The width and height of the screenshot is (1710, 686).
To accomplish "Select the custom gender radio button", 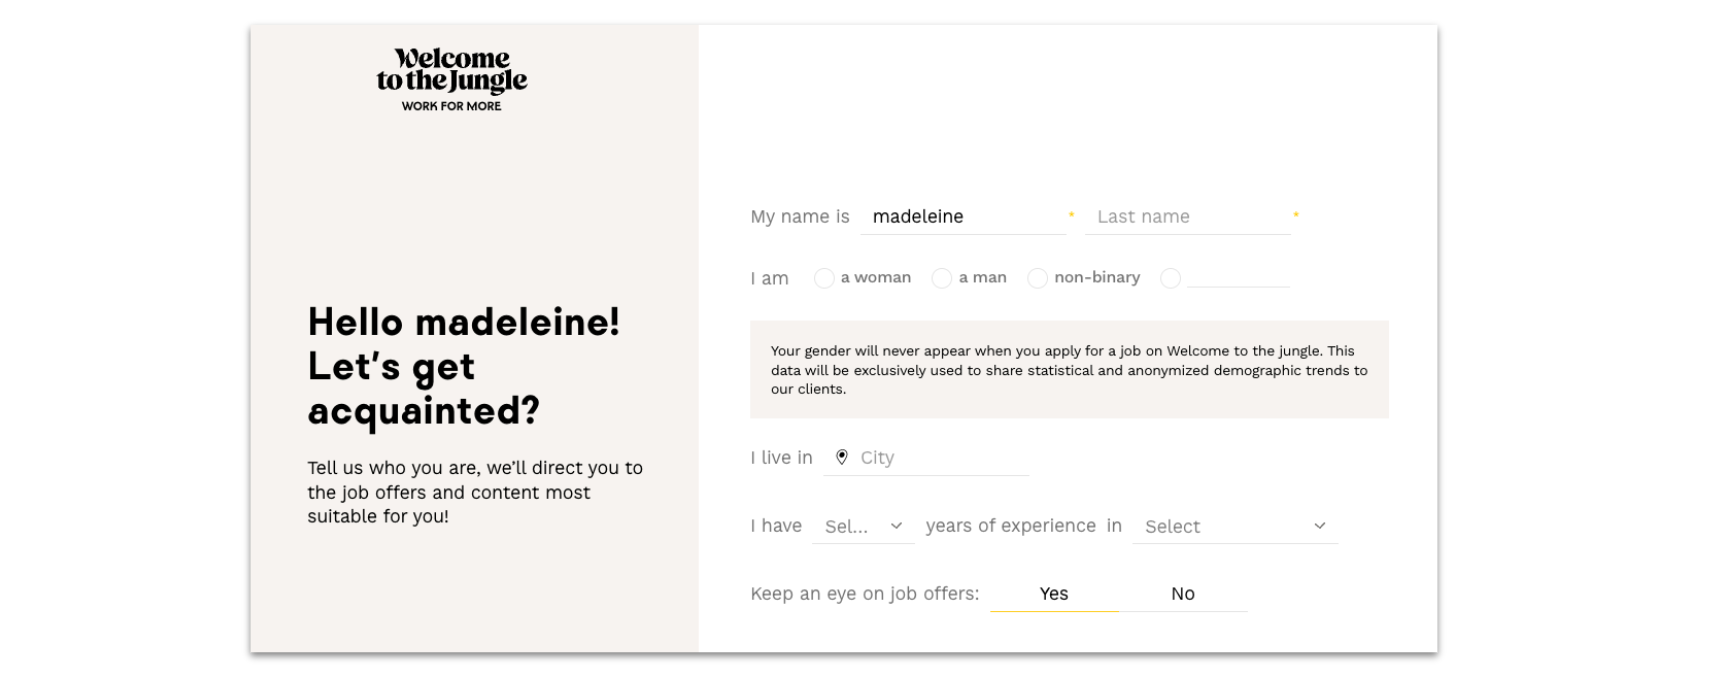I will click(x=1170, y=279).
